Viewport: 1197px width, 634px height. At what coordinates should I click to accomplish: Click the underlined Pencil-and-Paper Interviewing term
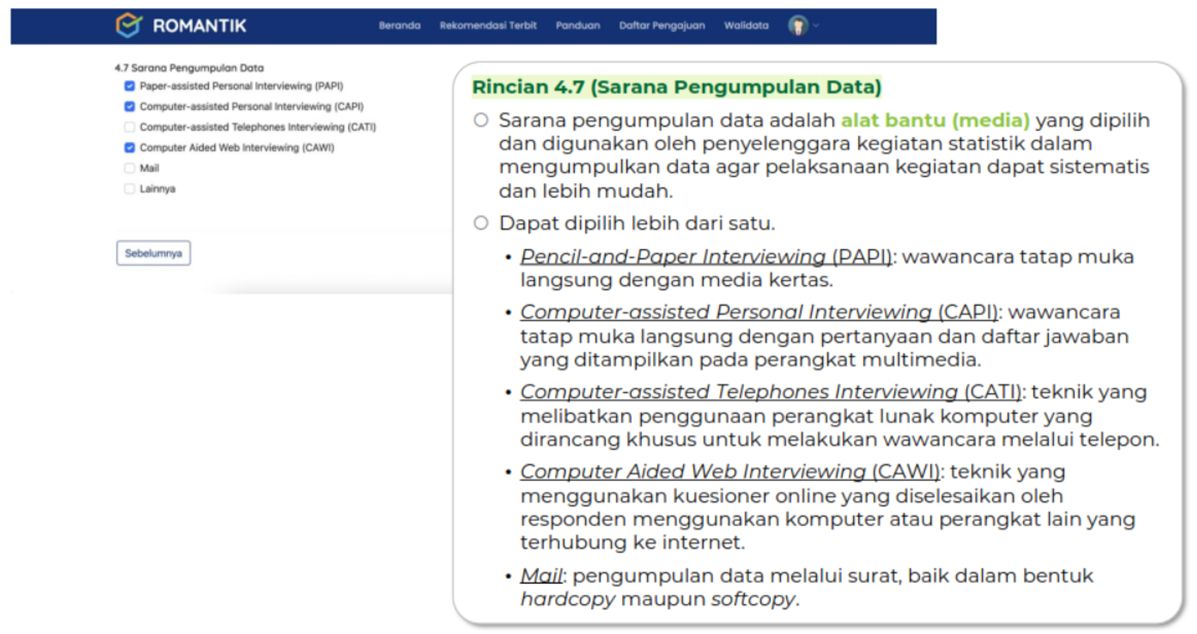pyautogui.click(x=673, y=257)
